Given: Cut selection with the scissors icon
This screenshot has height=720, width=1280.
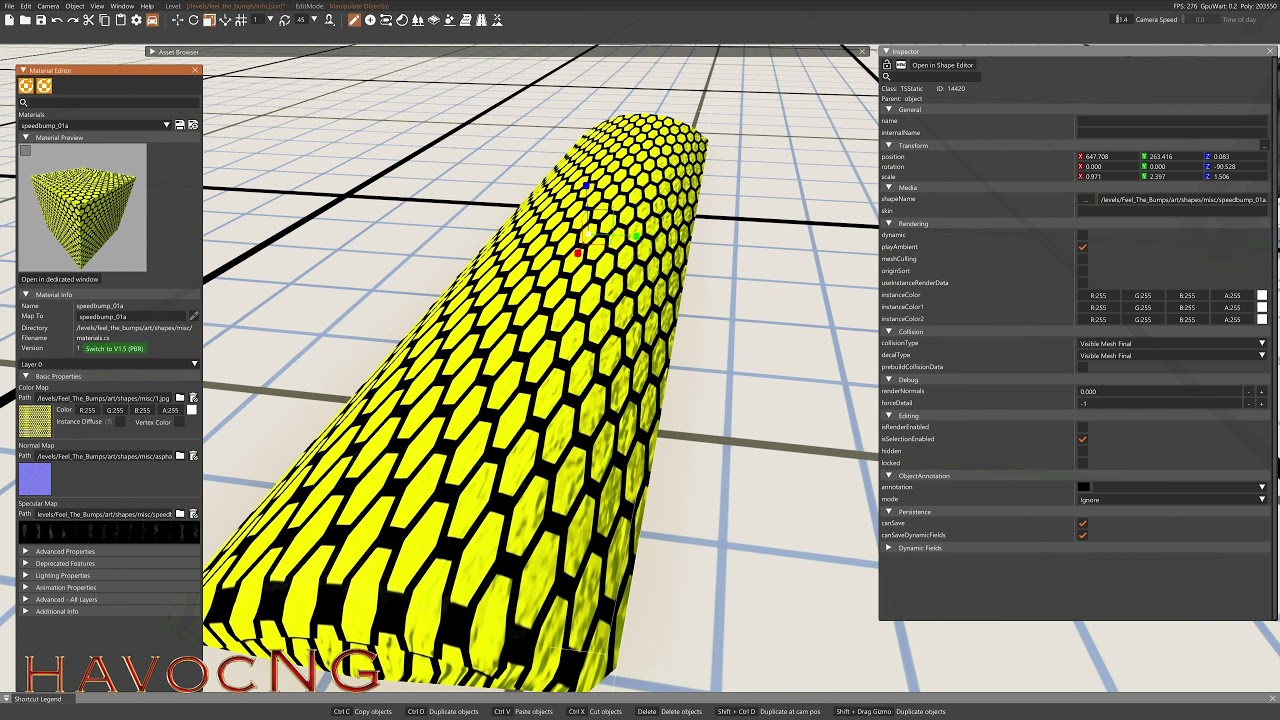Looking at the screenshot, I should click(x=89, y=20).
